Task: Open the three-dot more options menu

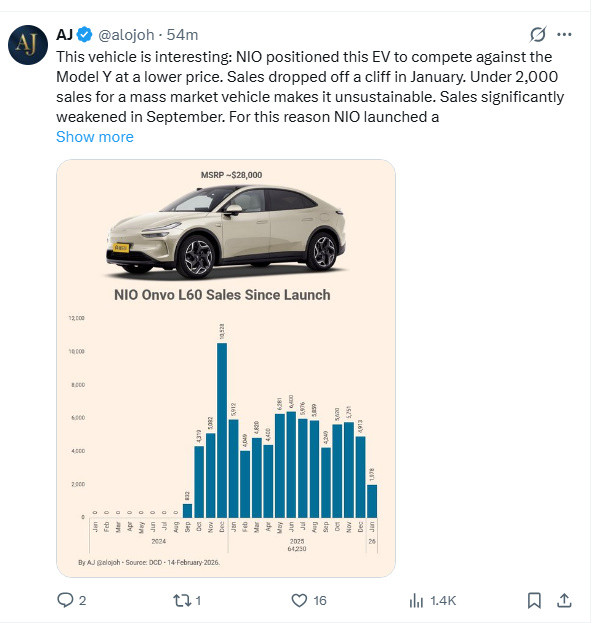Action: (570, 34)
